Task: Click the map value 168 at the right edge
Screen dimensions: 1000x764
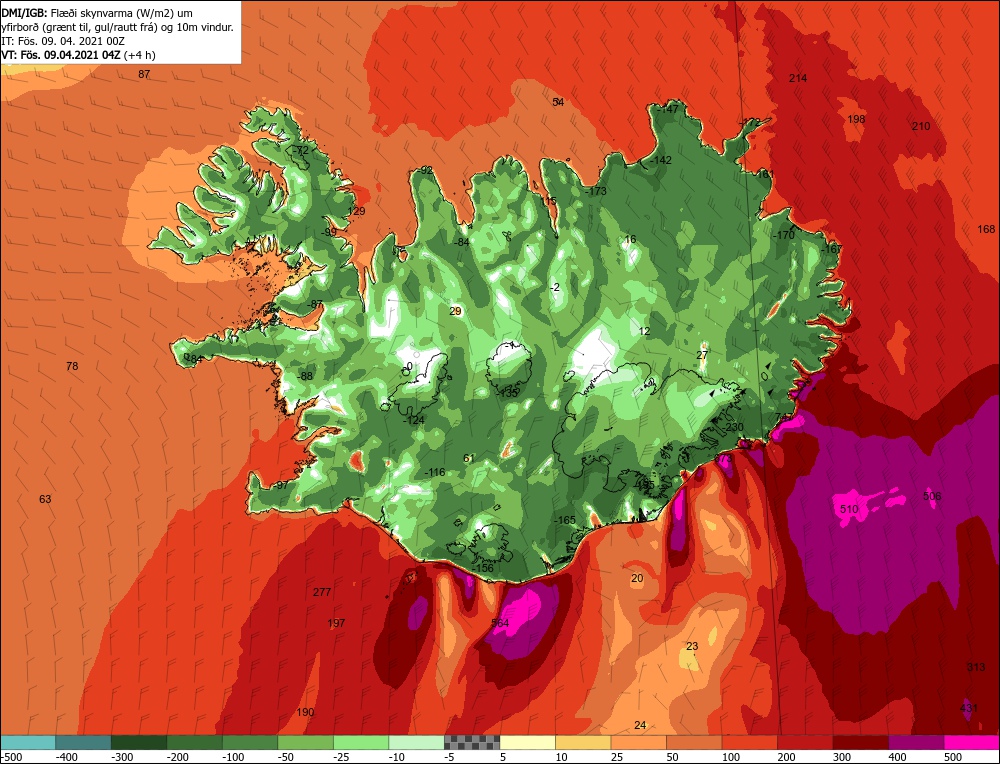Action: [986, 229]
